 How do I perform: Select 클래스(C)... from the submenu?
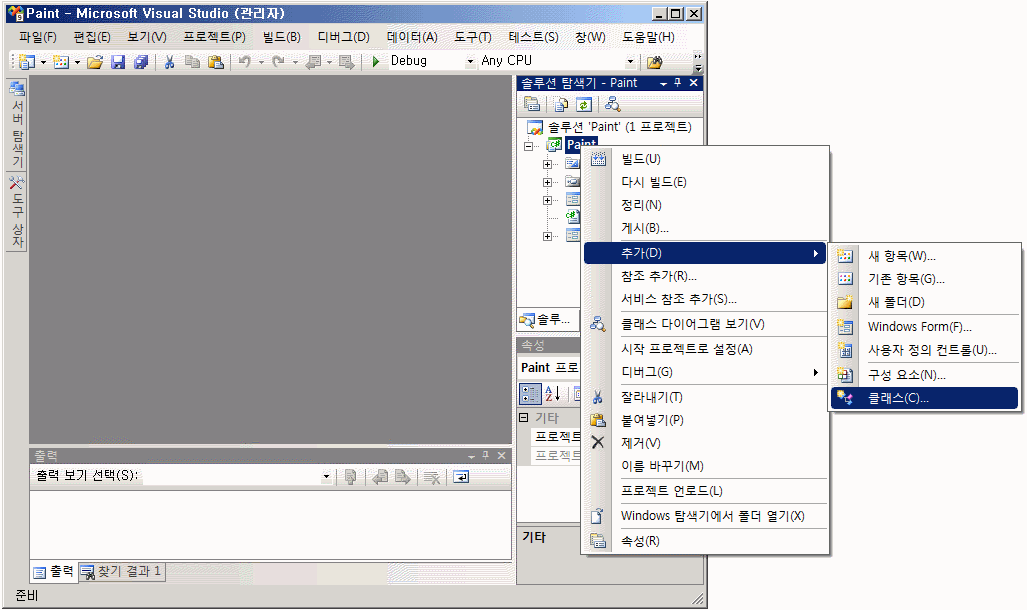click(924, 398)
